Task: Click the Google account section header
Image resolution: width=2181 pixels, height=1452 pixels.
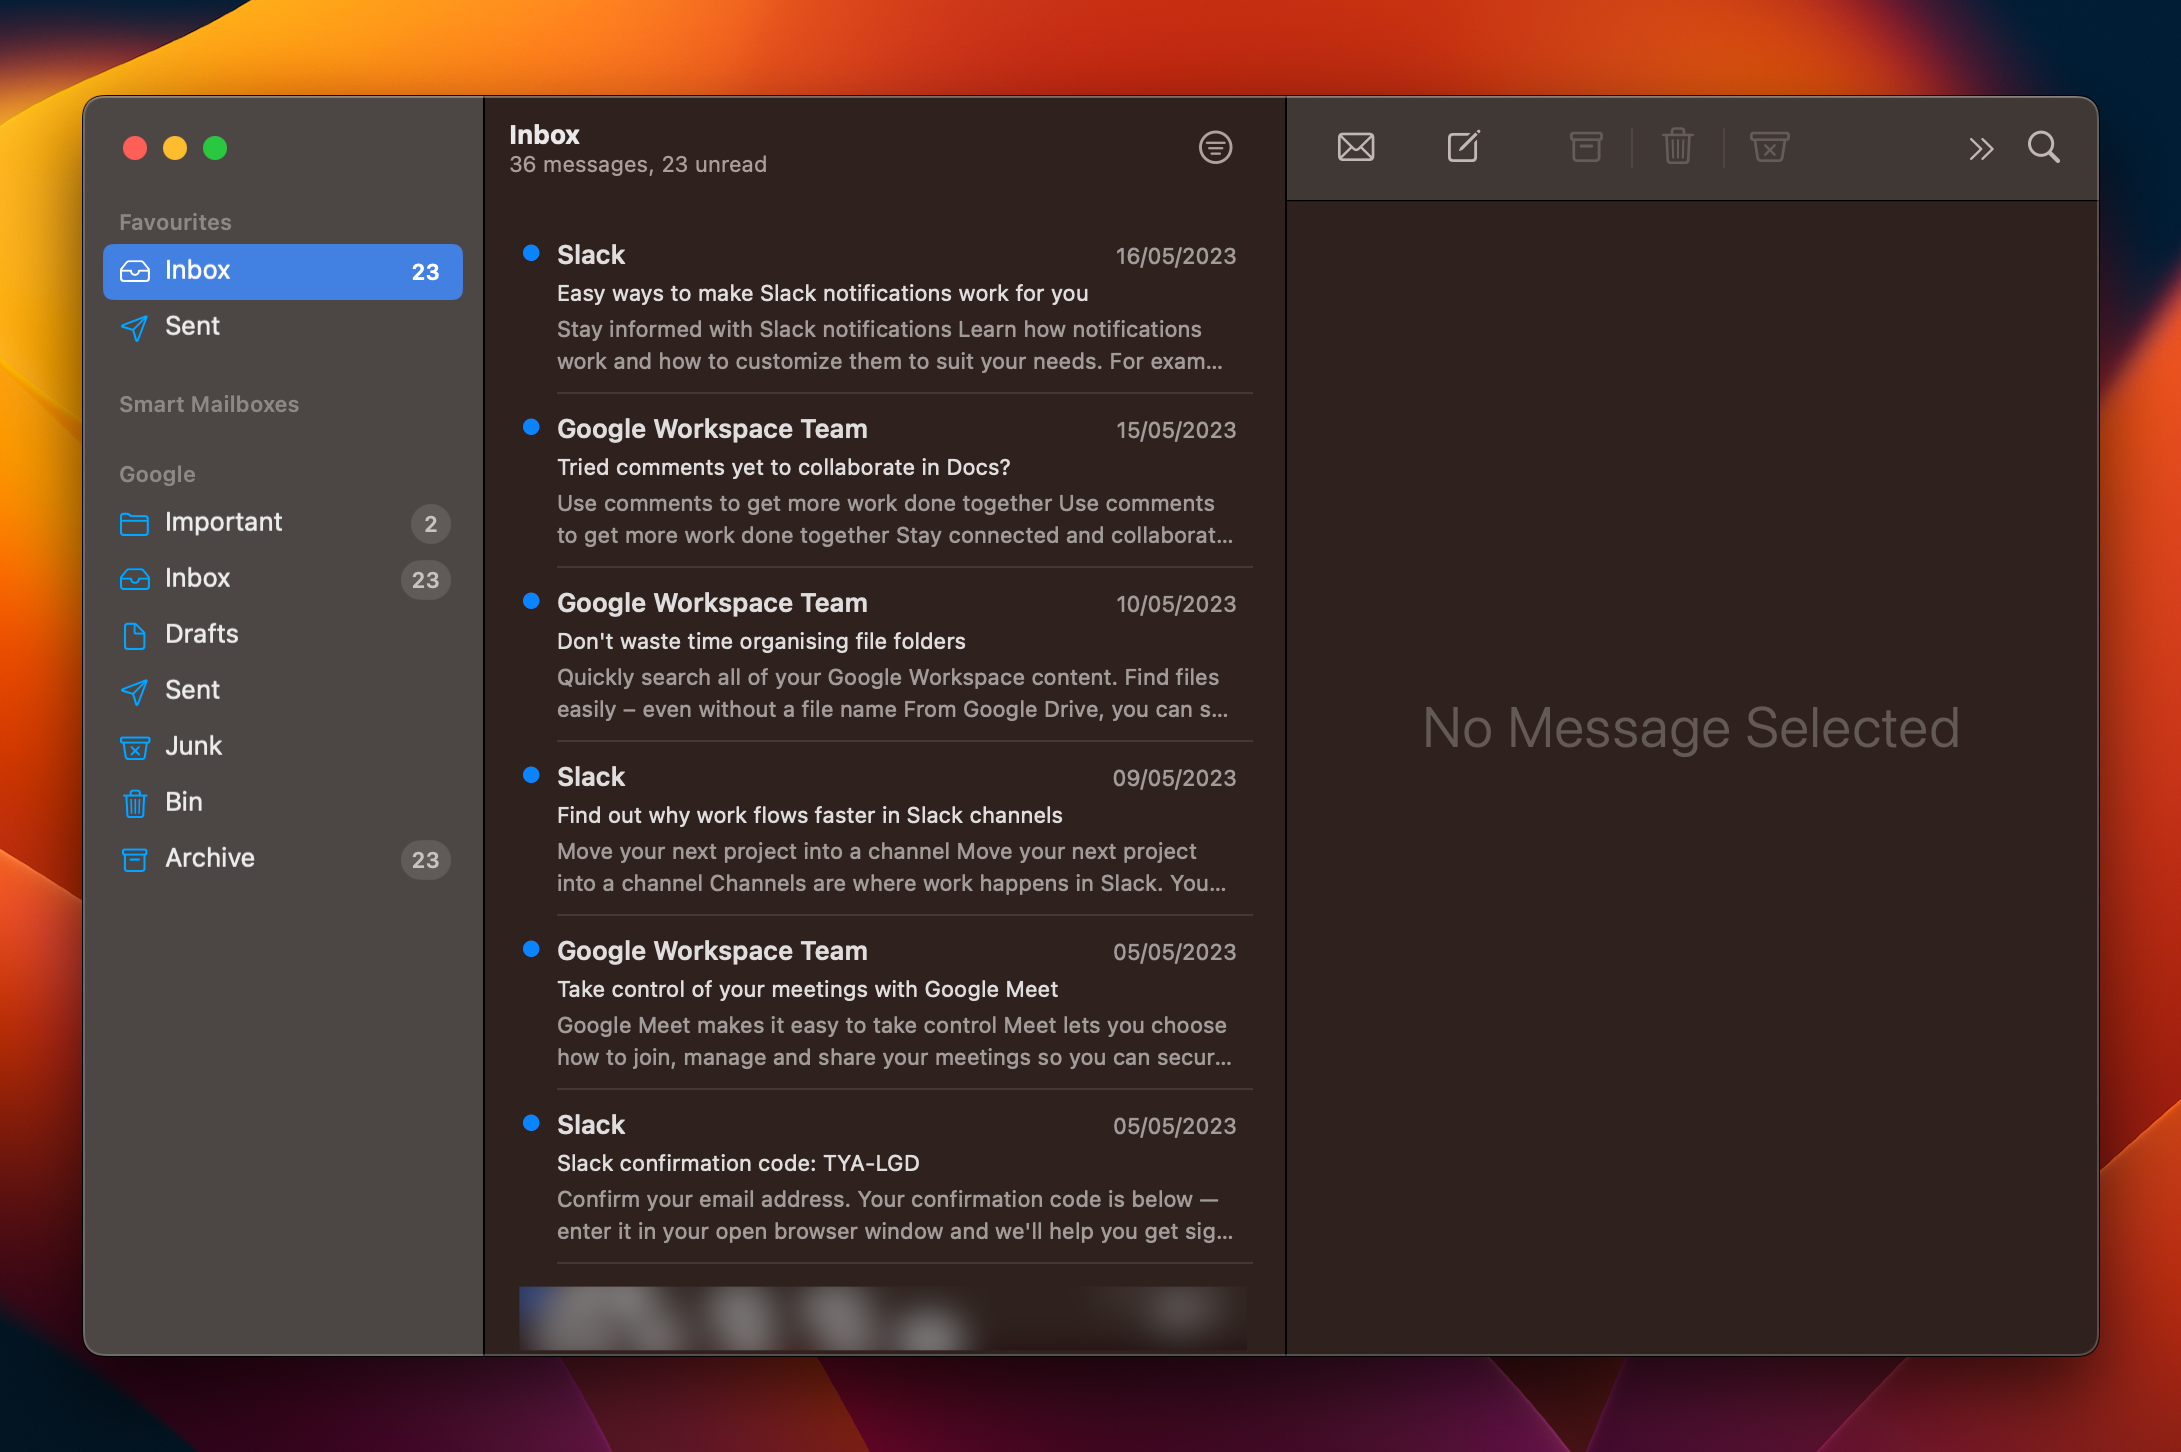Action: [x=157, y=474]
